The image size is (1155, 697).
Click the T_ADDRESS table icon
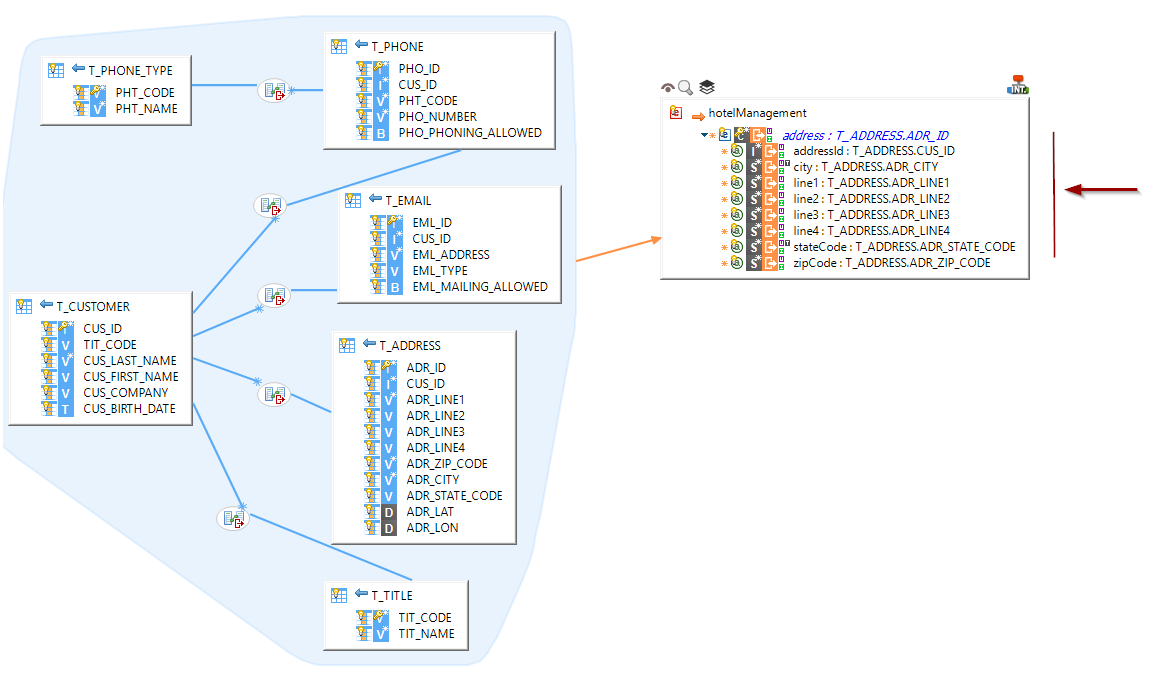click(x=347, y=345)
